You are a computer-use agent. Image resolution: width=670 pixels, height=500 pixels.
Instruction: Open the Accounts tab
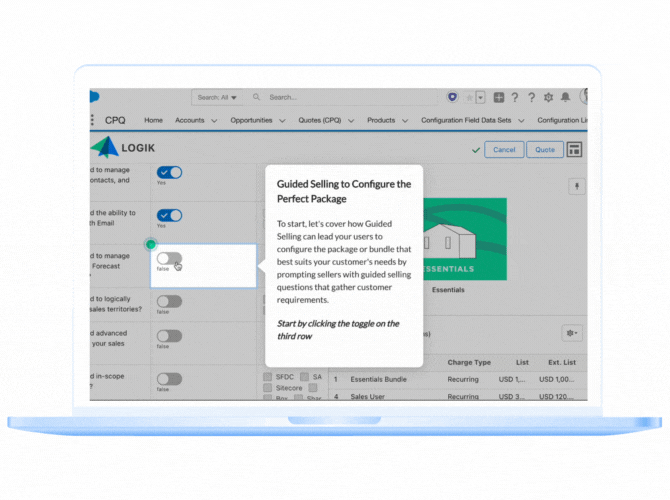pyautogui.click(x=190, y=120)
